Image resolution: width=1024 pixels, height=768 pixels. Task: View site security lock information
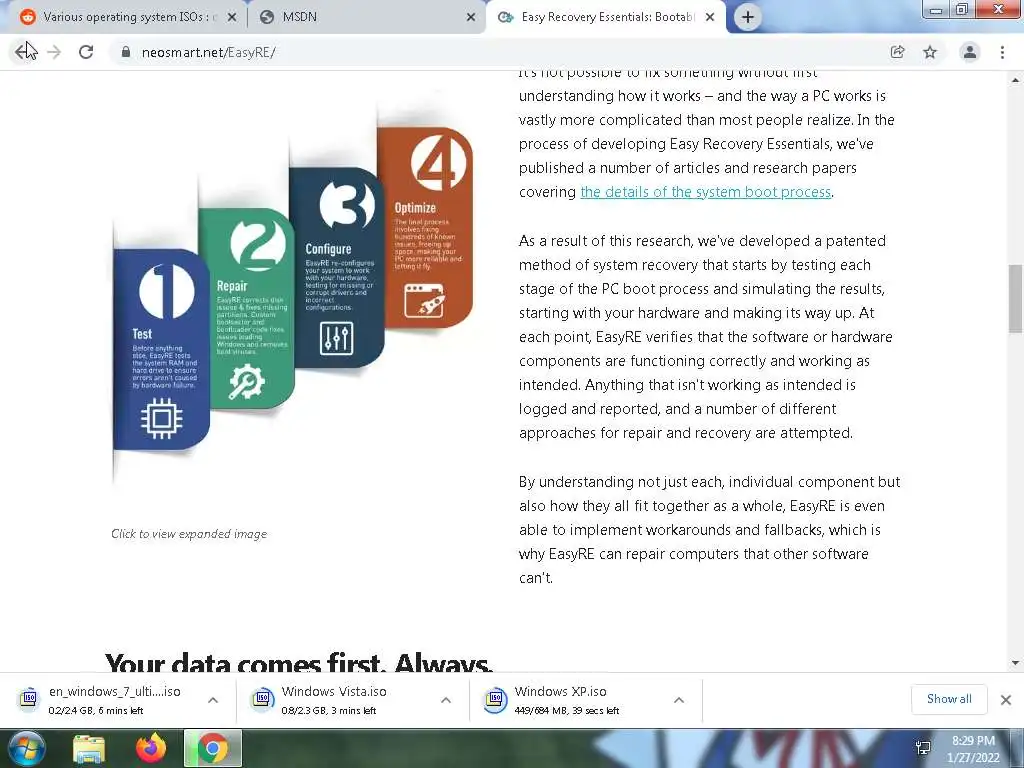[x=126, y=52]
